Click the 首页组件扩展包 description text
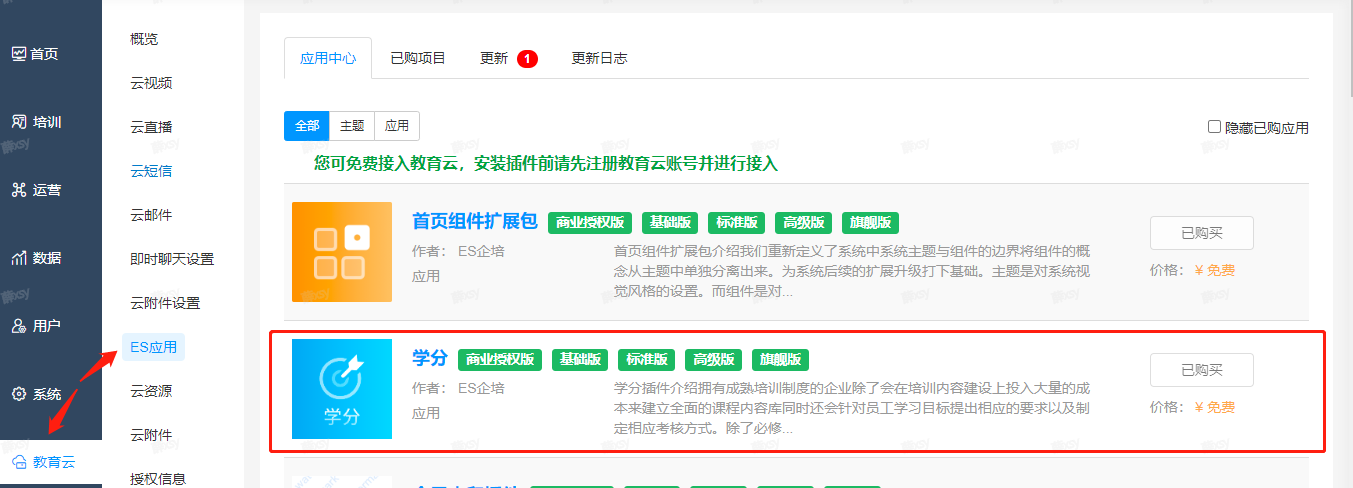 click(851, 271)
